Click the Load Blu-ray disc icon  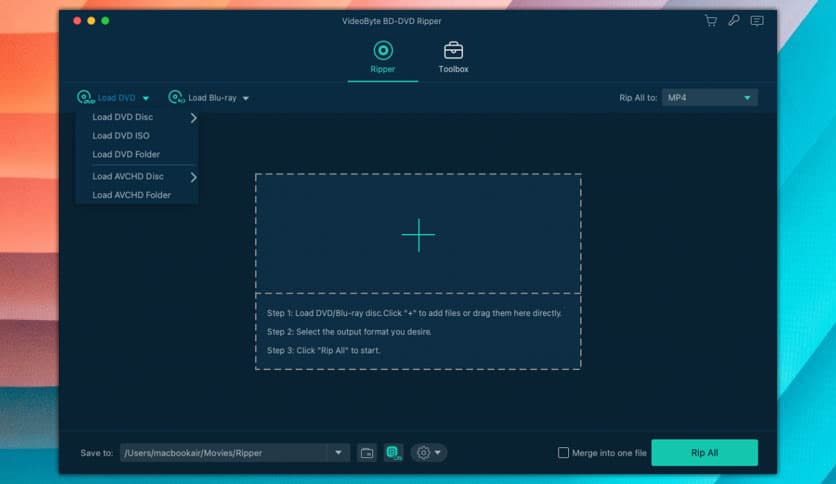176,98
